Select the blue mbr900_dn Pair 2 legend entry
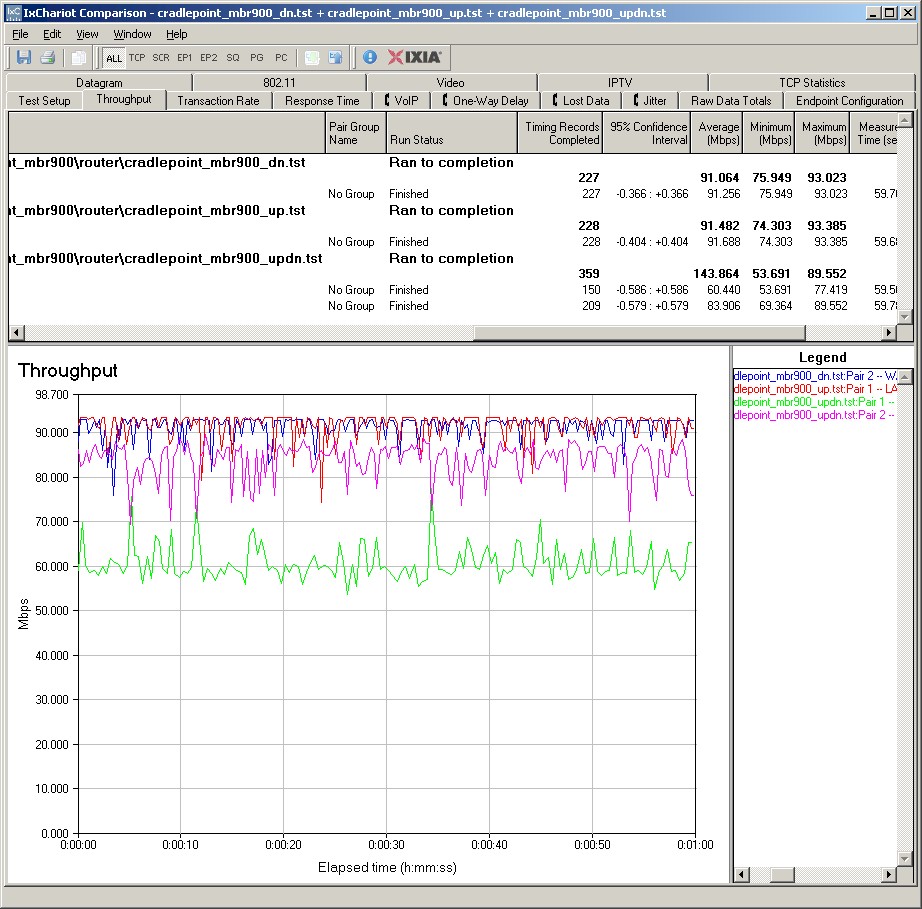The width and height of the screenshot is (922, 909). point(815,376)
